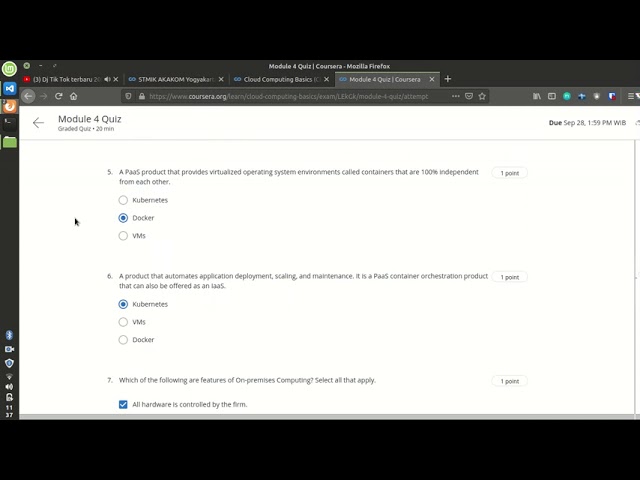
Task: Open the Firefox Library icon
Action: (537, 96)
